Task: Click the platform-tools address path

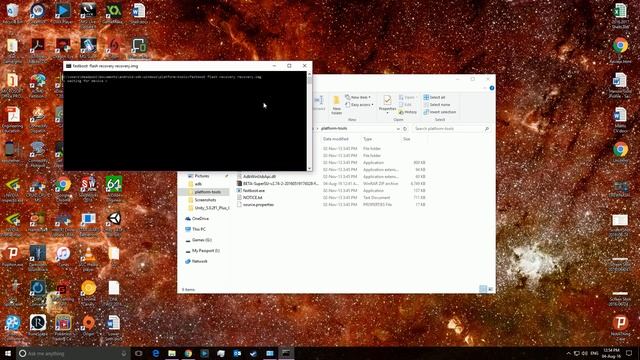Action: click(x=334, y=129)
